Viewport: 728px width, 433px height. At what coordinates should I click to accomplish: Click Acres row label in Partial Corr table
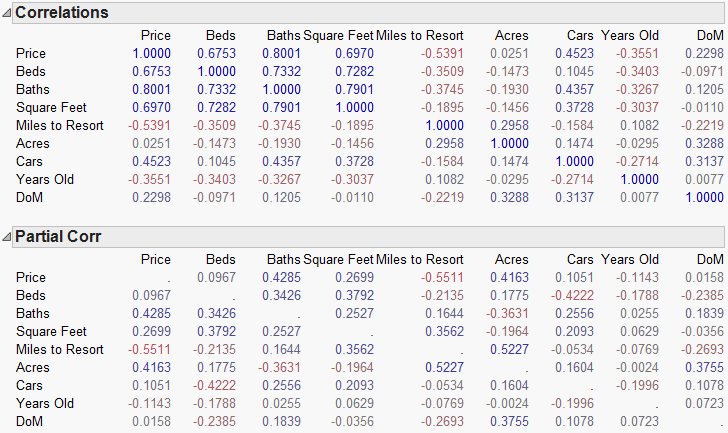32,368
